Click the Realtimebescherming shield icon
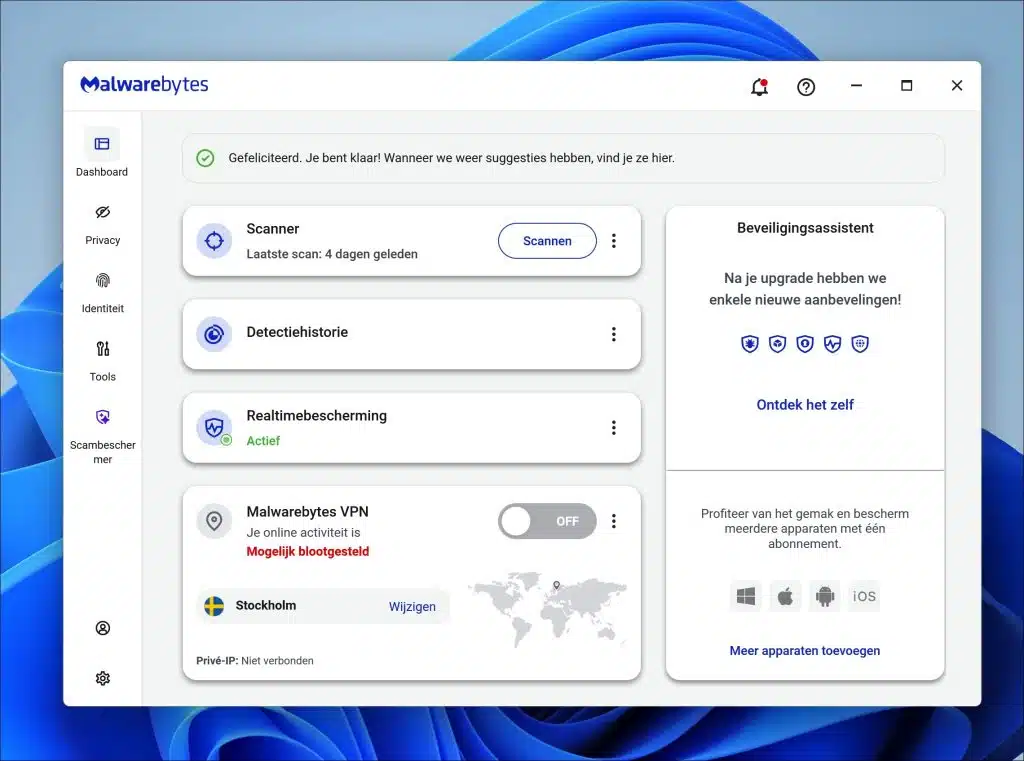The image size is (1024, 761). (x=214, y=428)
